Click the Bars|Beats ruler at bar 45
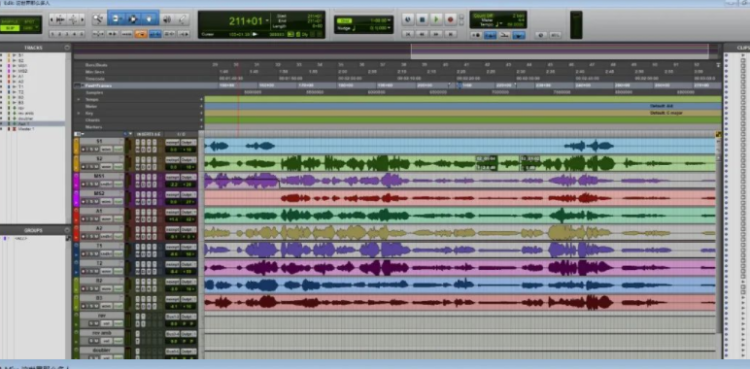This screenshot has height=369, width=750. click(551, 65)
